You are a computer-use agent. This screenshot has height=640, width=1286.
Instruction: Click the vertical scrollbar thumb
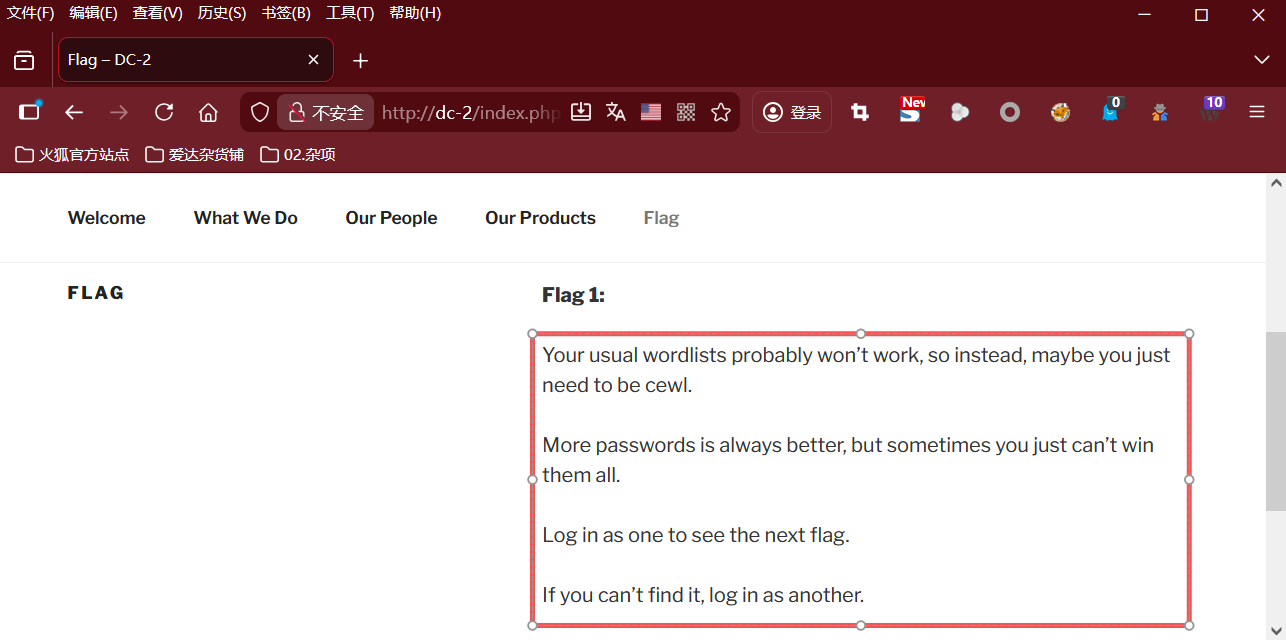pyautogui.click(x=1276, y=421)
